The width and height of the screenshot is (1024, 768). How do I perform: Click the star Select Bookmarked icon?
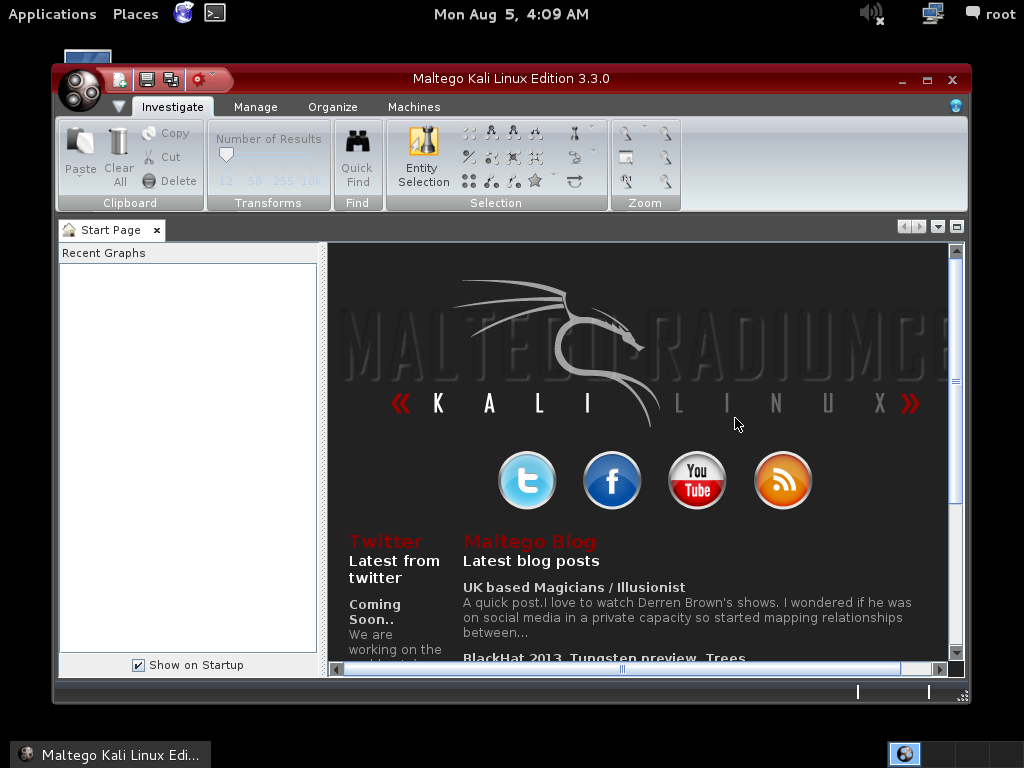535,180
